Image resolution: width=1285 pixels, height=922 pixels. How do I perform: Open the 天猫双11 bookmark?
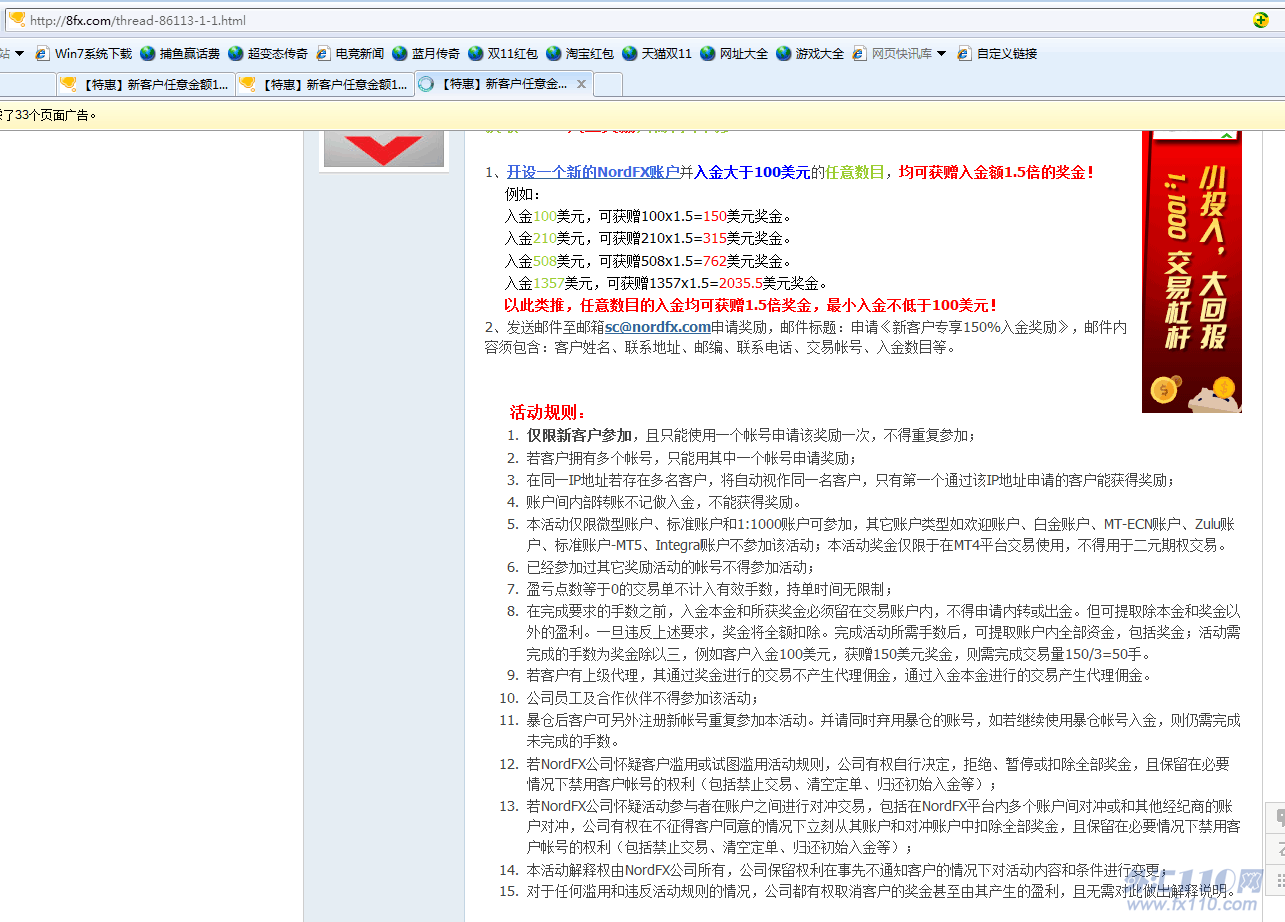pyautogui.click(x=657, y=54)
